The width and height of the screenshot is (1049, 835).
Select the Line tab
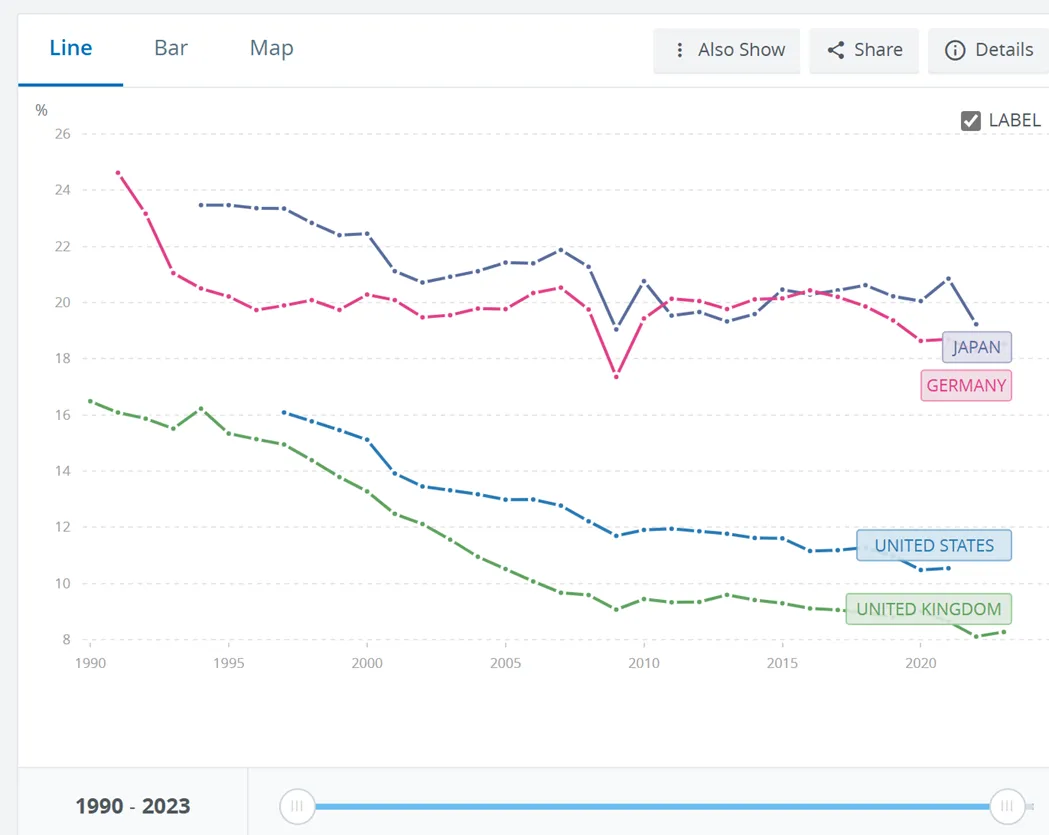pos(70,48)
